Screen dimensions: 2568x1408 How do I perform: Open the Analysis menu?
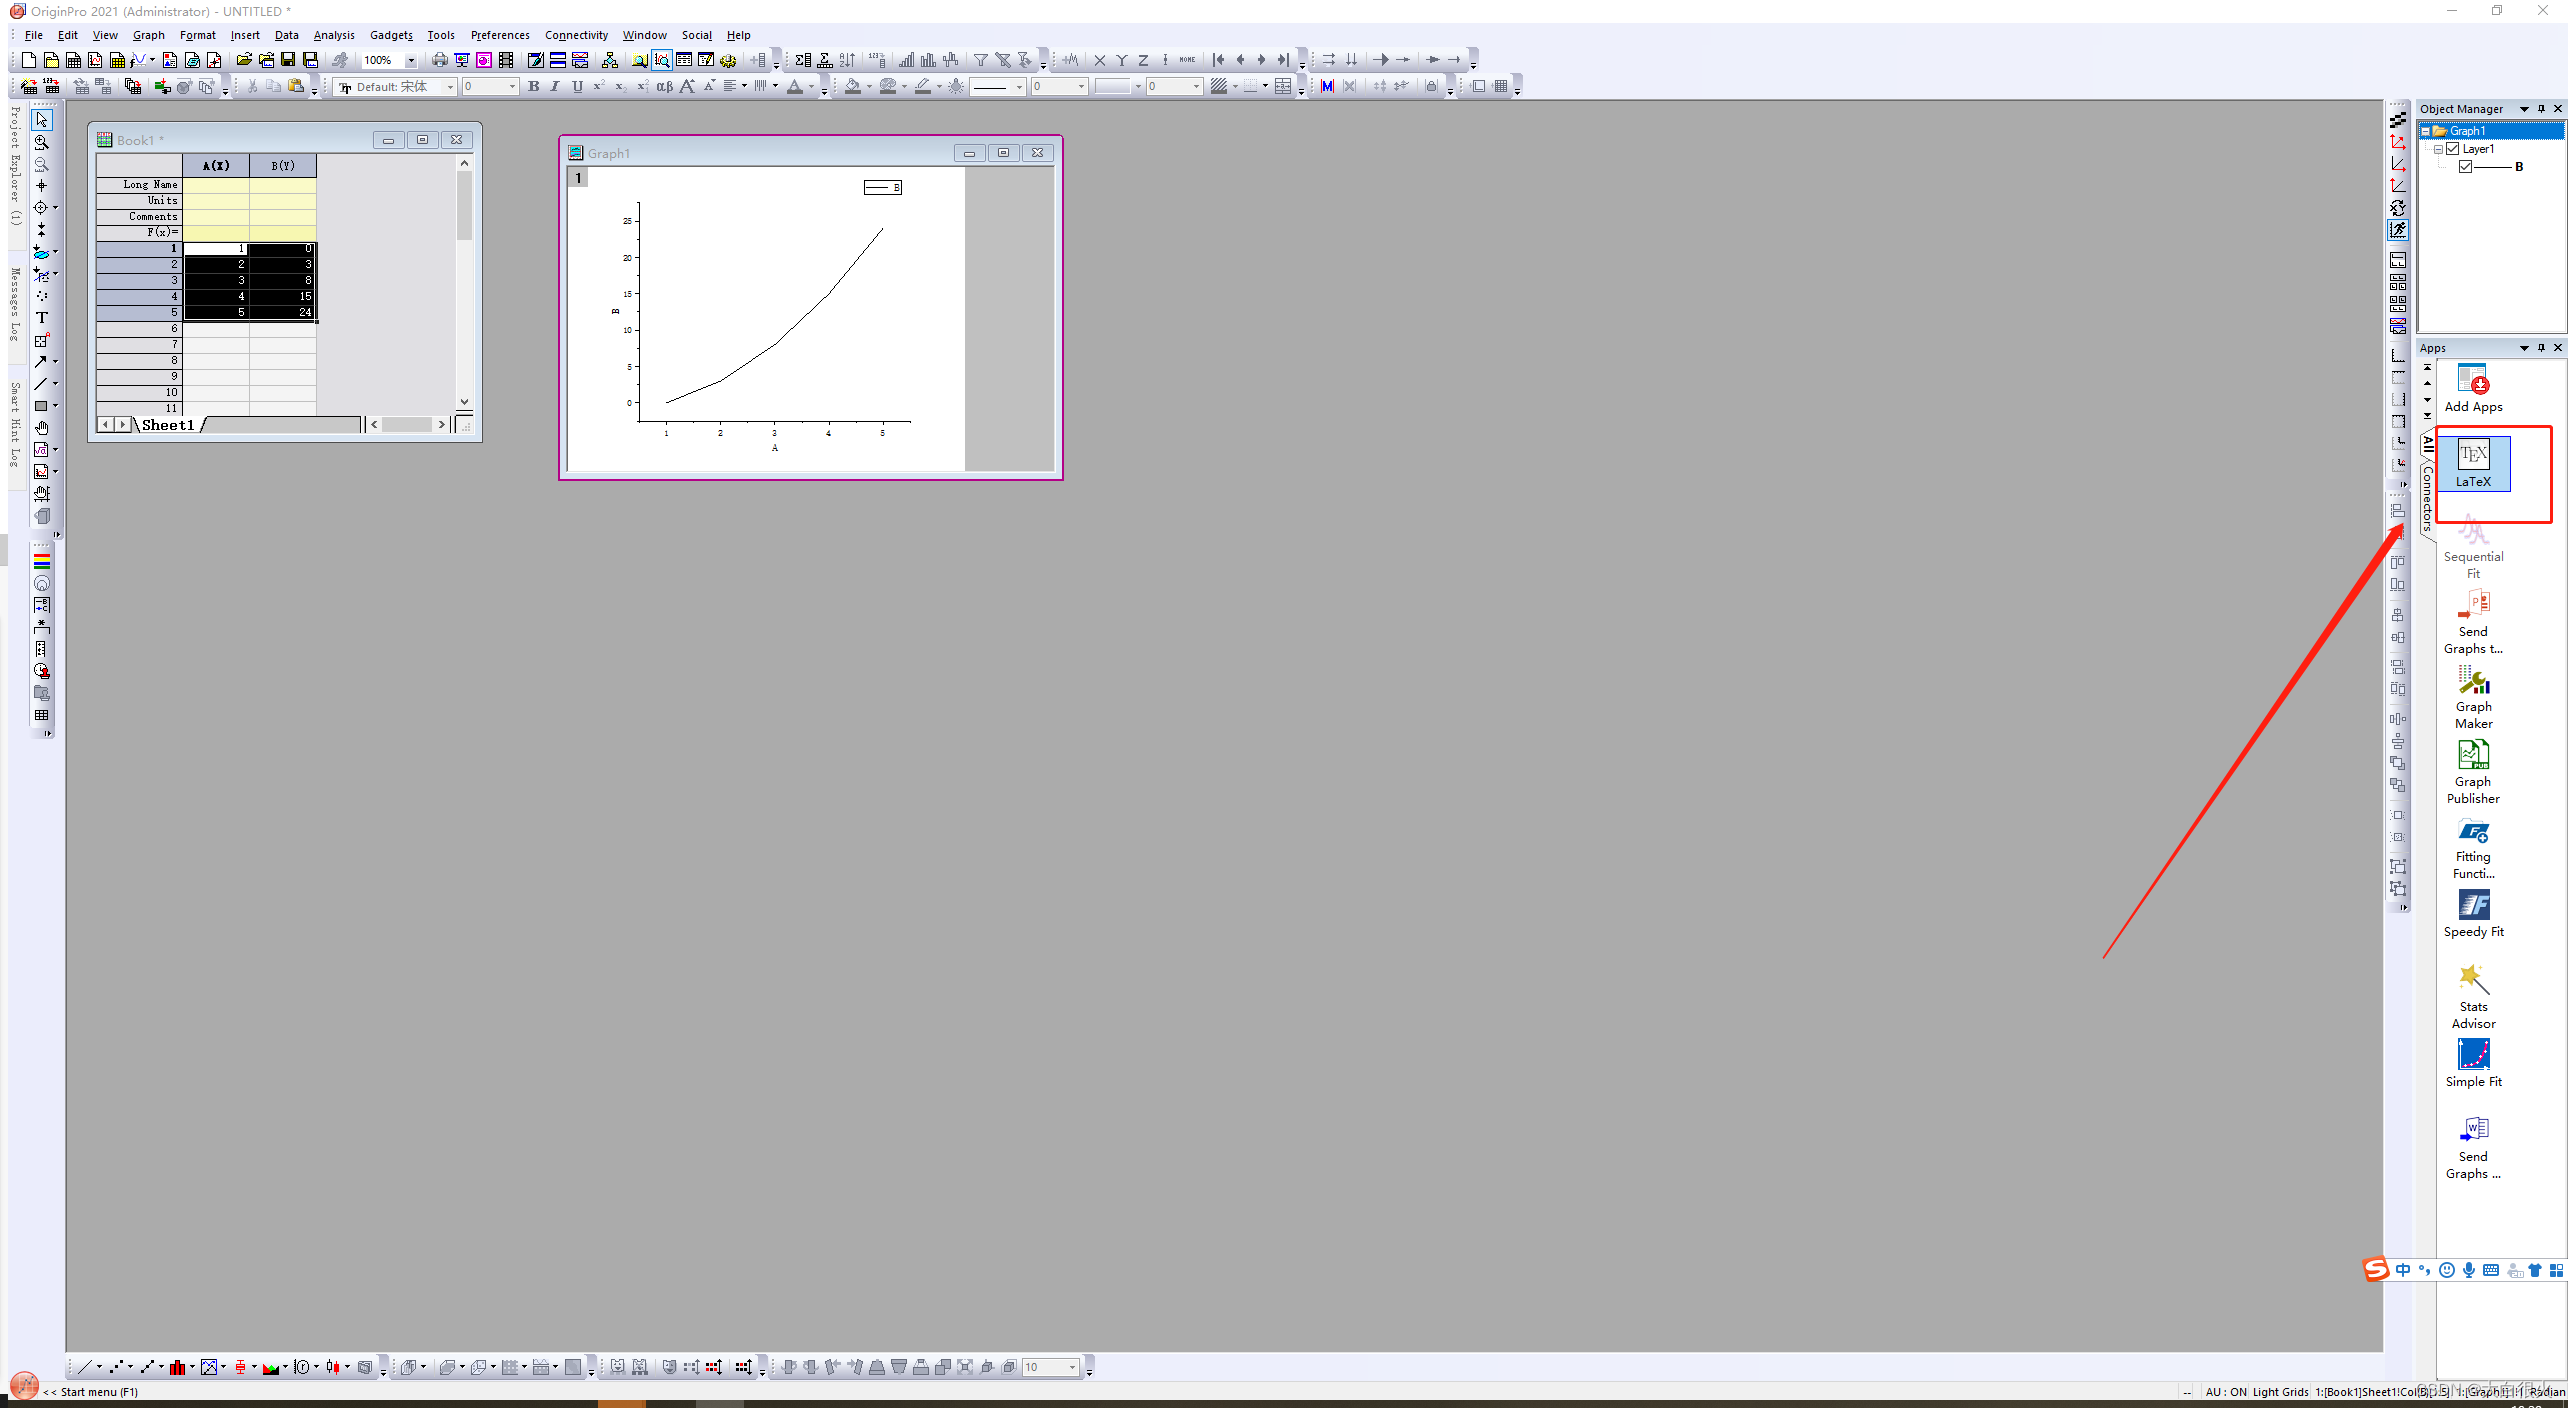pyautogui.click(x=333, y=35)
